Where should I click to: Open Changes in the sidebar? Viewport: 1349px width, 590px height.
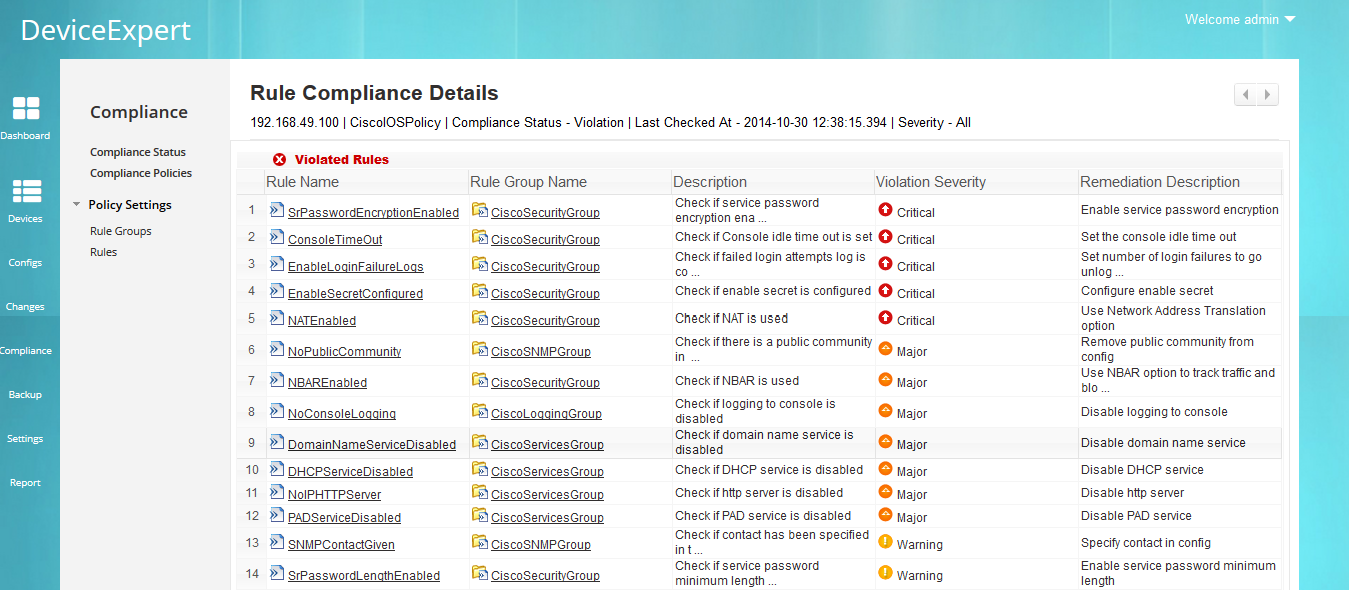(x=26, y=307)
